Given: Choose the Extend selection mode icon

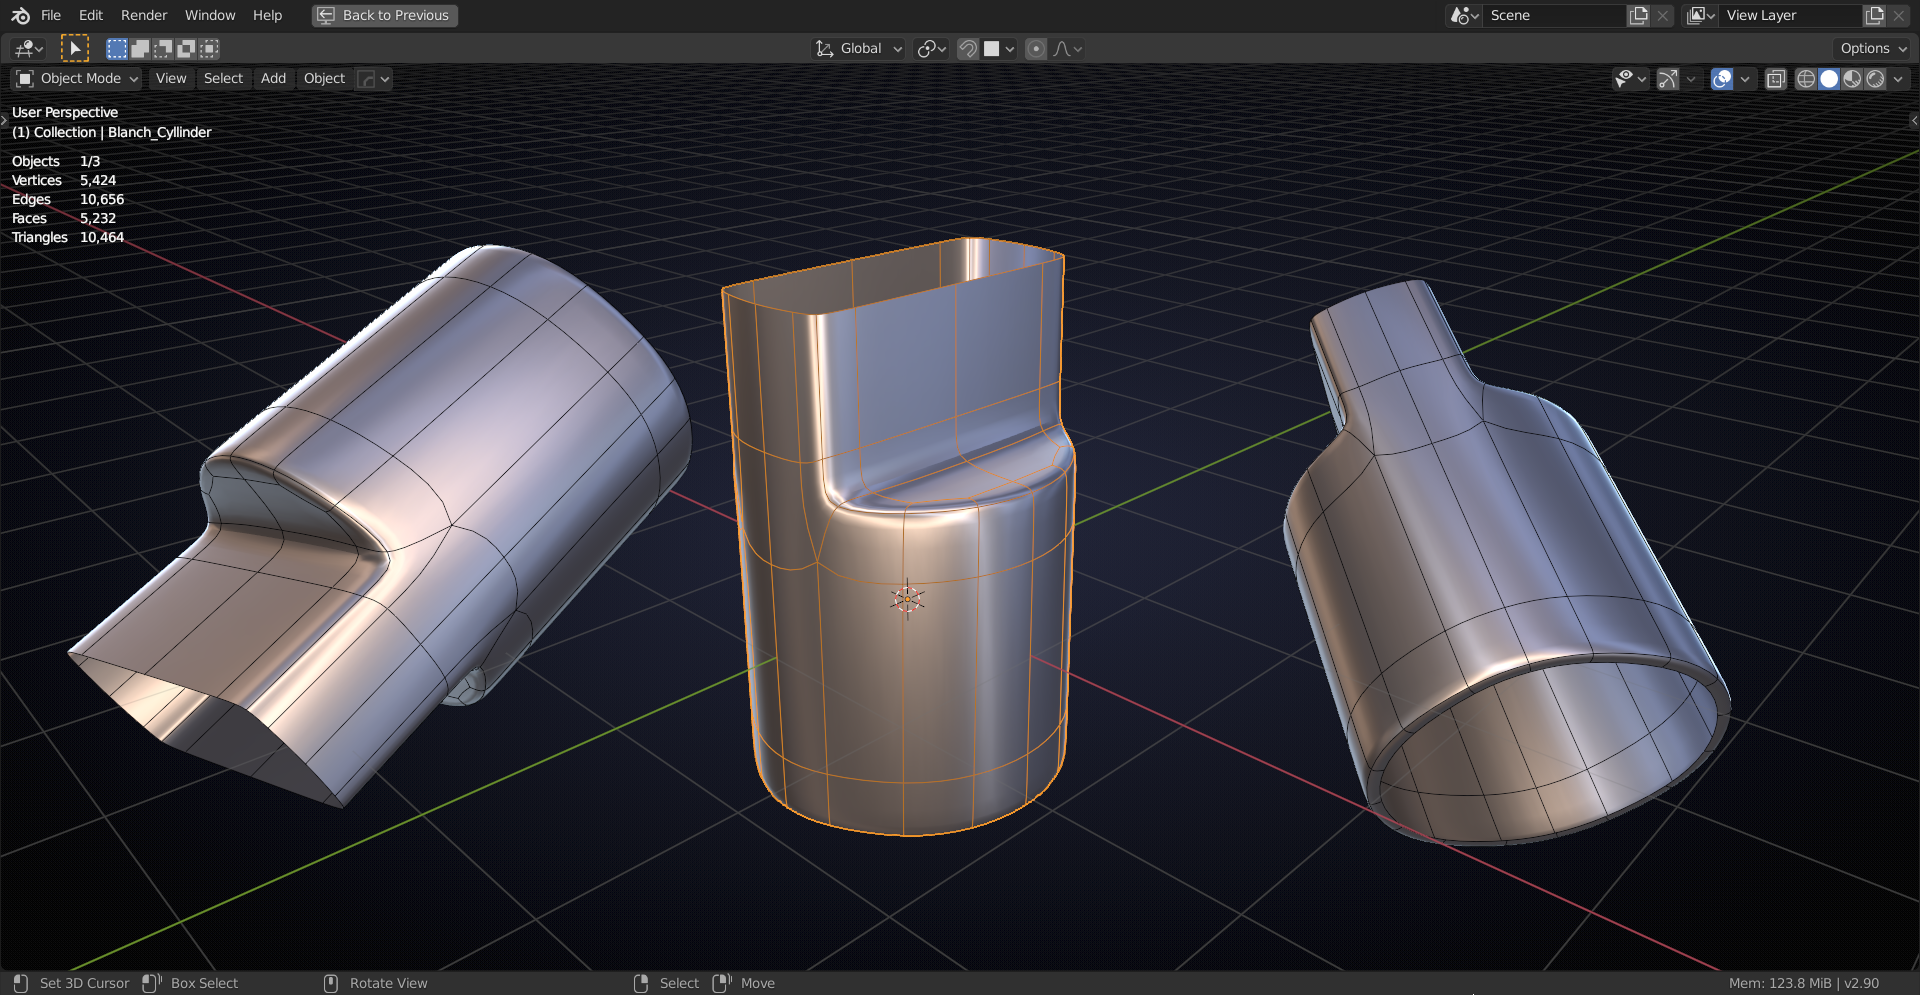Looking at the screenshot, I should (x=140, y=48).
